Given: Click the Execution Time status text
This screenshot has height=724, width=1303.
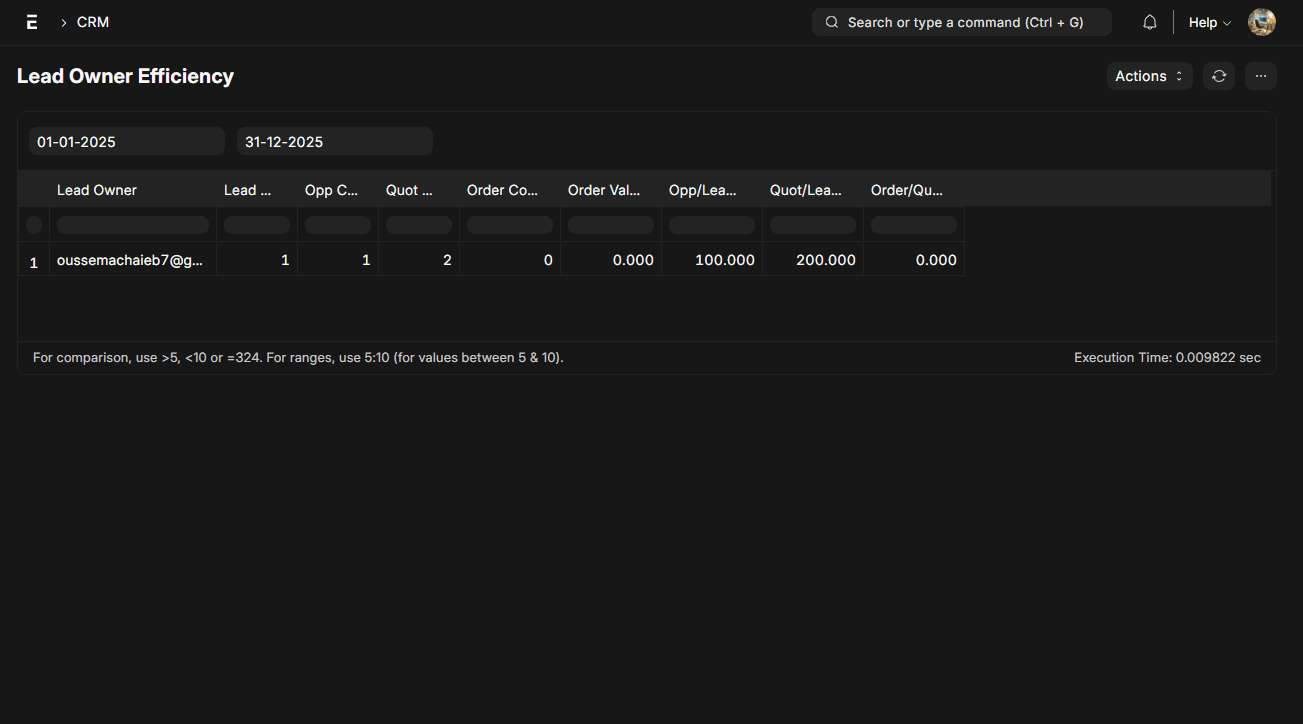Looking at the screenshot, I should tap(1167, 357).
